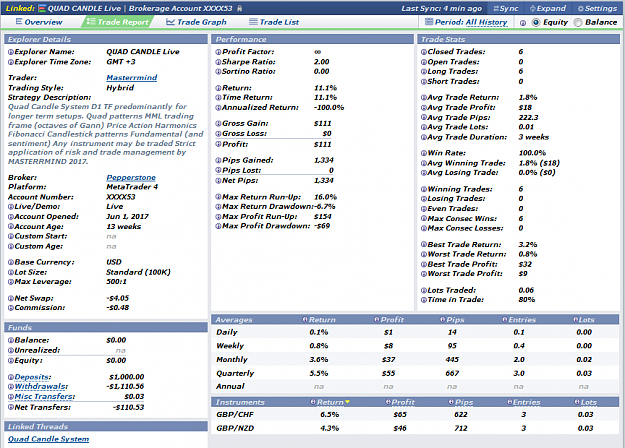Click the QUAD CANDLE Live title text
Viewport: 625px width, 448px height.
[x=84, y=8]
